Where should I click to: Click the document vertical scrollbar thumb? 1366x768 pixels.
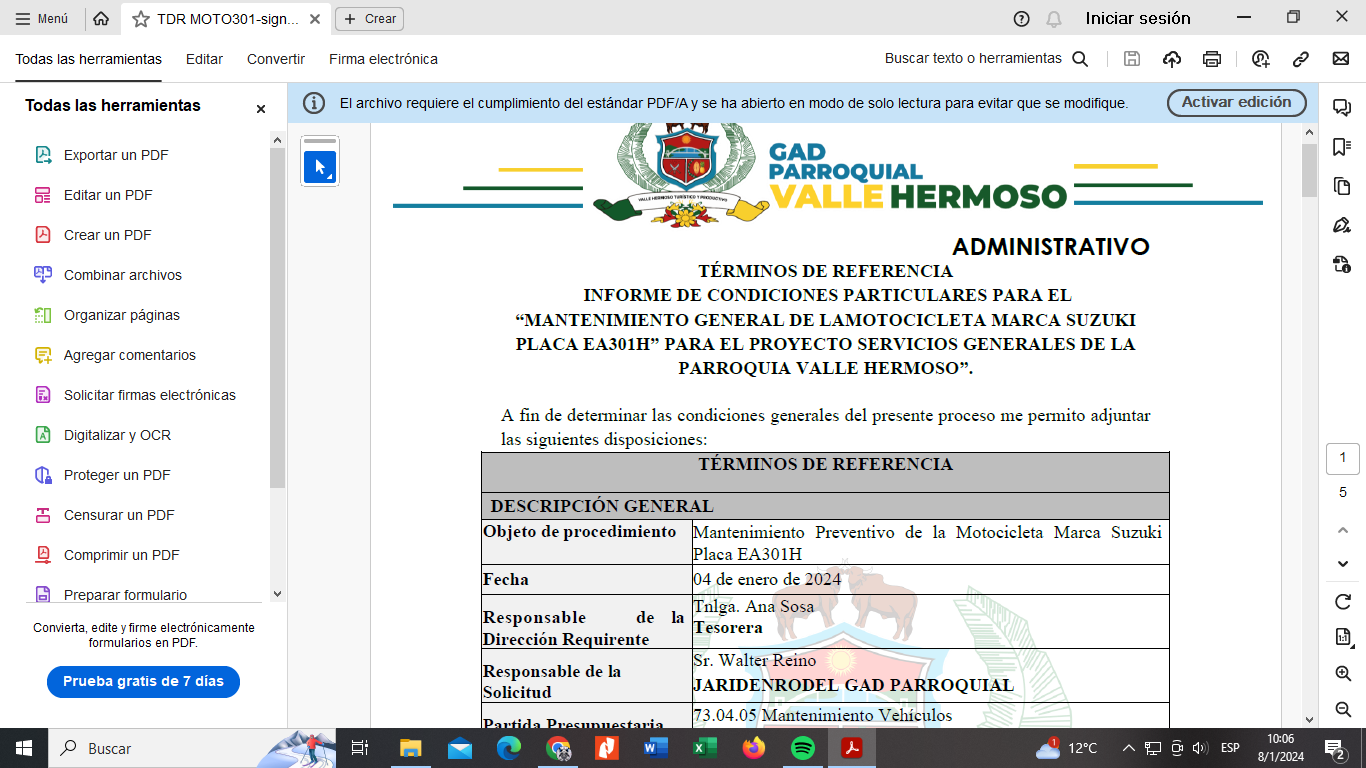[1309, 170]
